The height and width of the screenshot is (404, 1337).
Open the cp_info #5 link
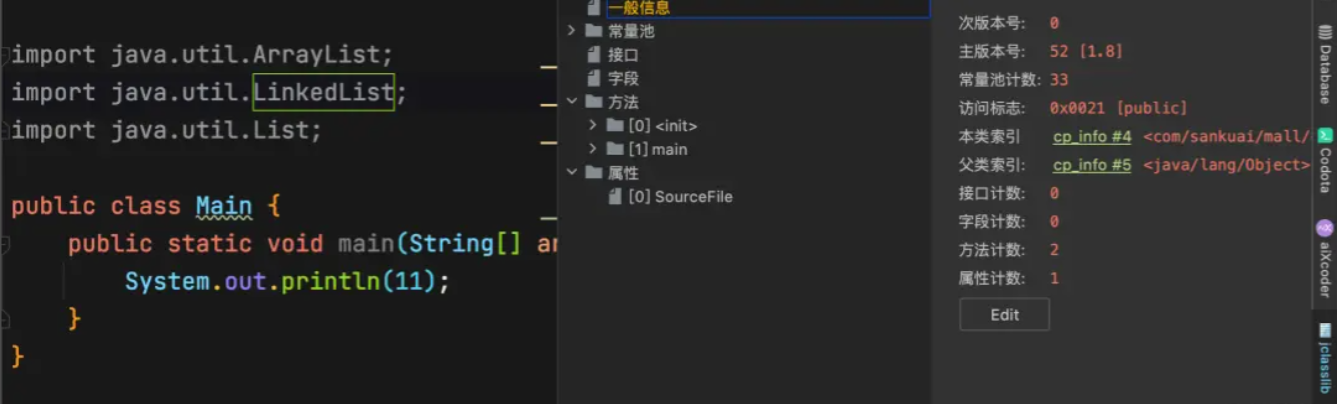click(x=1092, y=165)
